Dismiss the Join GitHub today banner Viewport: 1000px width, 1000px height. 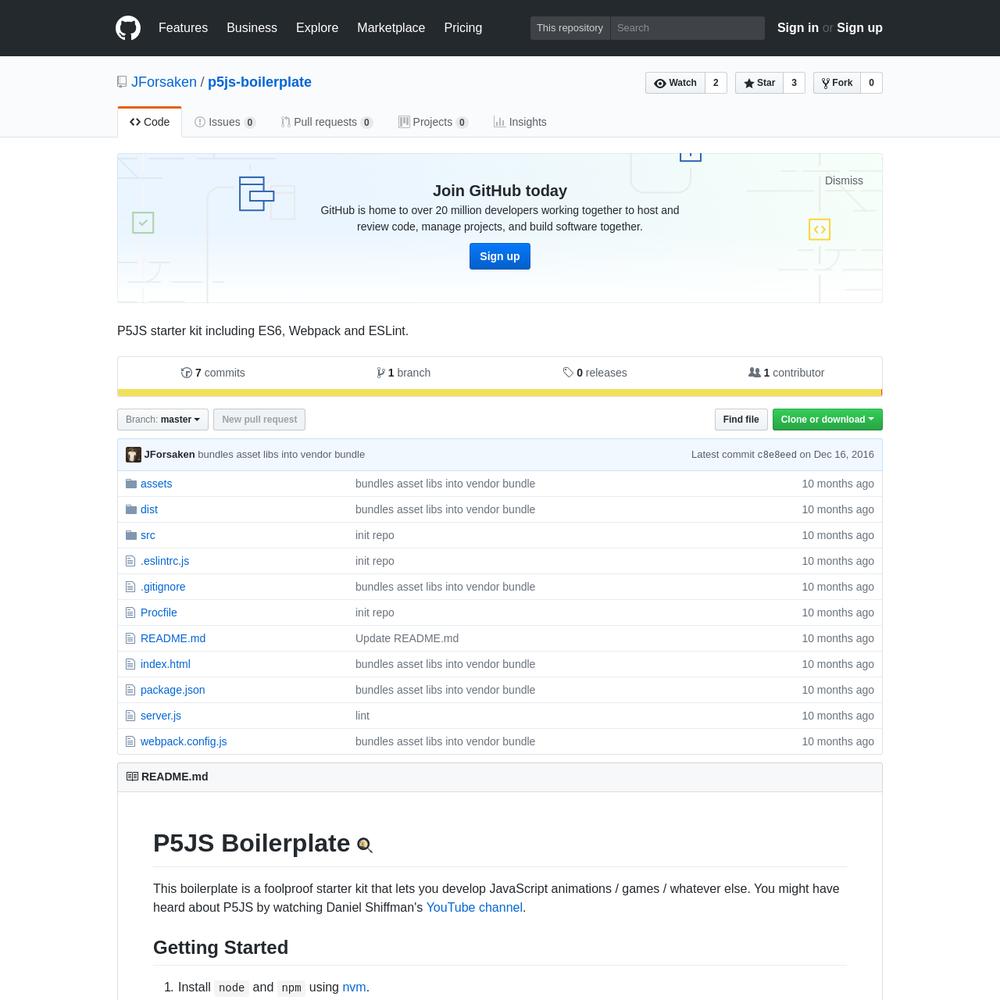(x=844, y=180)
